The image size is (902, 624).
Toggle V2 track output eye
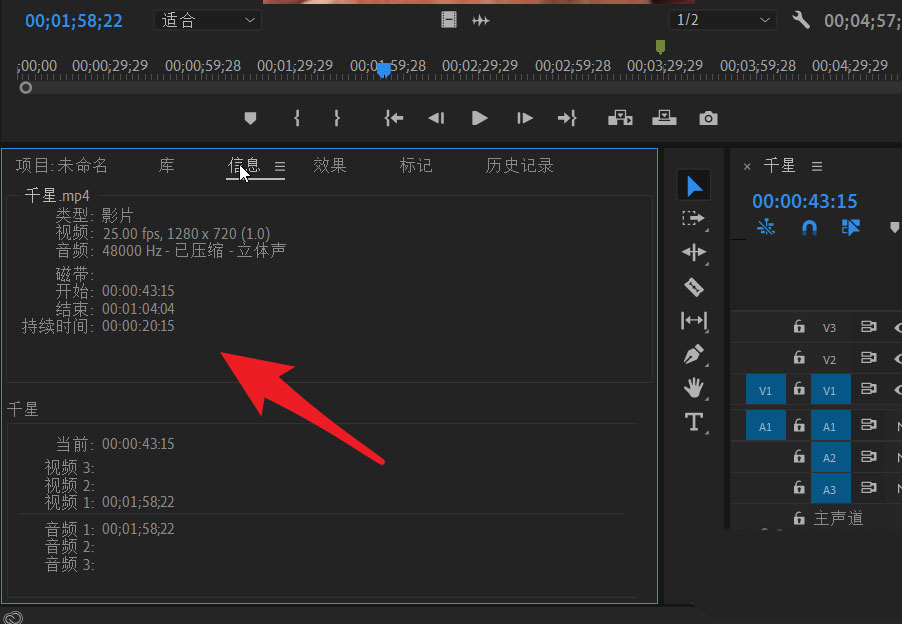896,359
